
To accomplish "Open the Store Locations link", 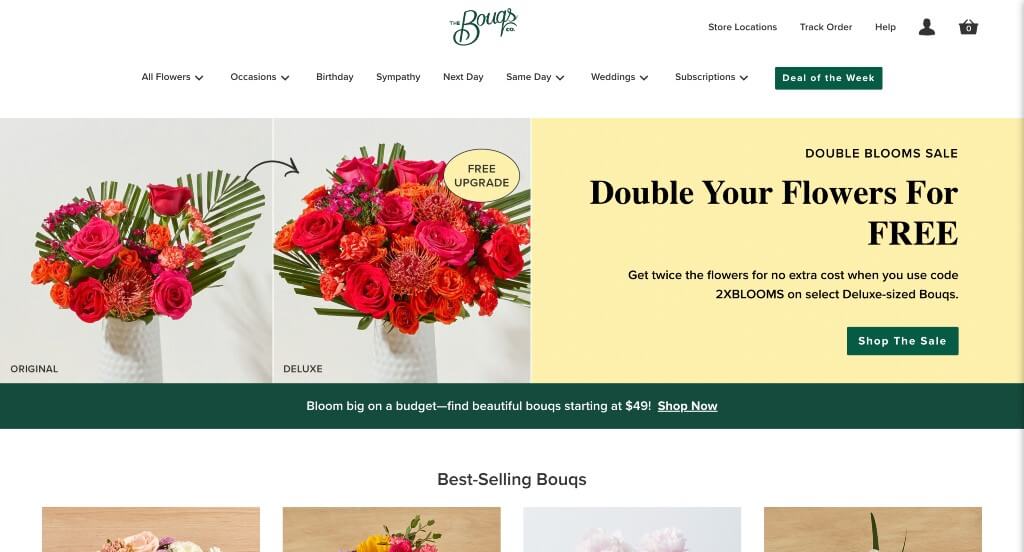I will [x=743, y=27].
